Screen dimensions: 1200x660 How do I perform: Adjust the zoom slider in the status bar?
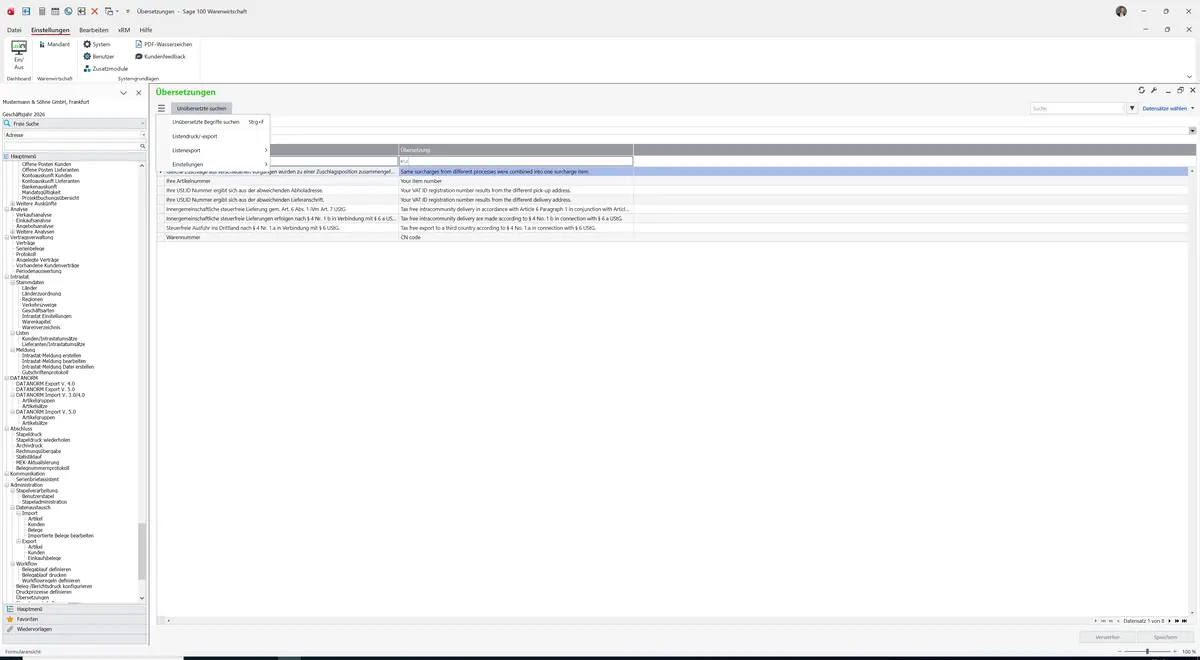click(x=1146, y=652)
